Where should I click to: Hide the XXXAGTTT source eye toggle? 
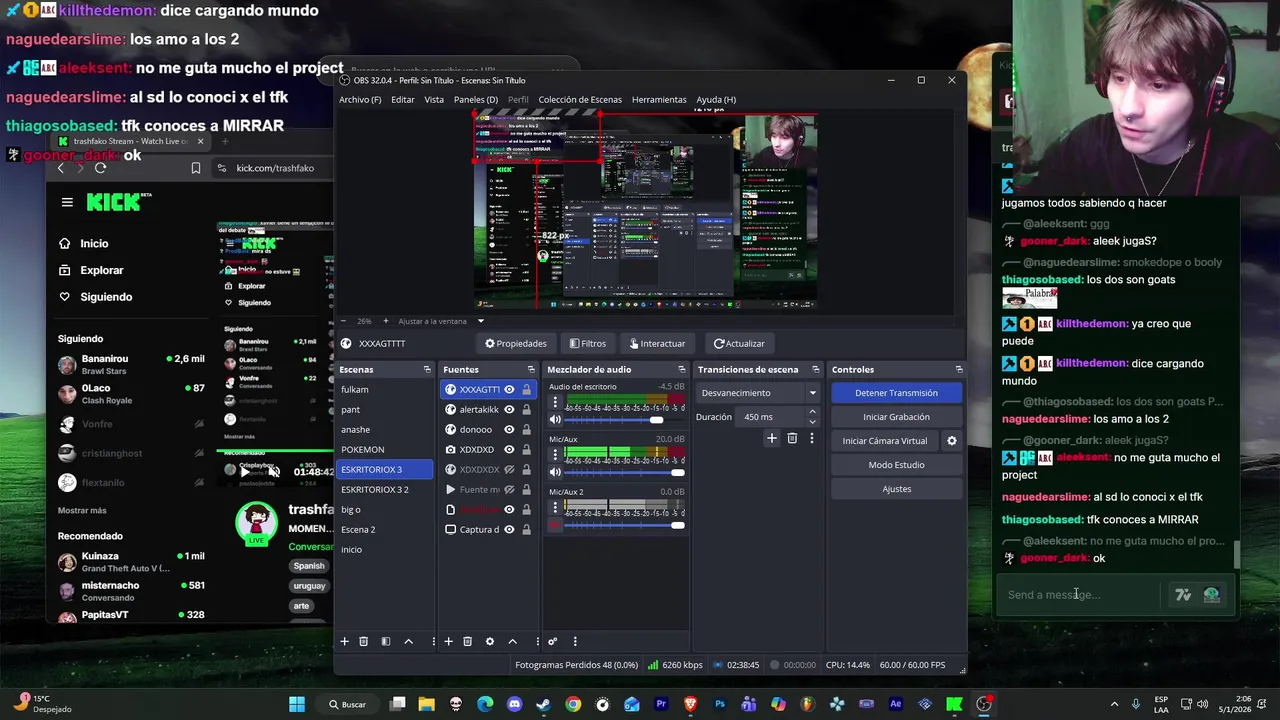[509, 390]
